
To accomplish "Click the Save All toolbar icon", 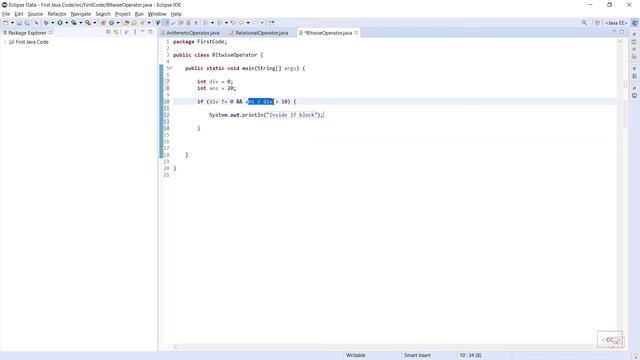I will [27, 23].
